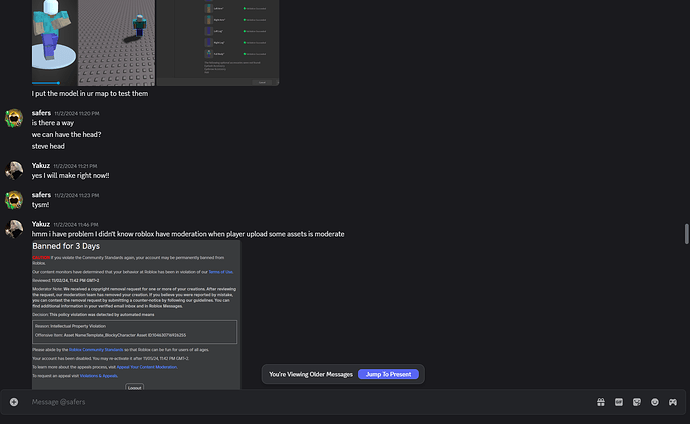This screenshot has height=424, width=690.
Task: Click the 'is there a way' message
Action: pyautogui.click(x=53, y=123)
